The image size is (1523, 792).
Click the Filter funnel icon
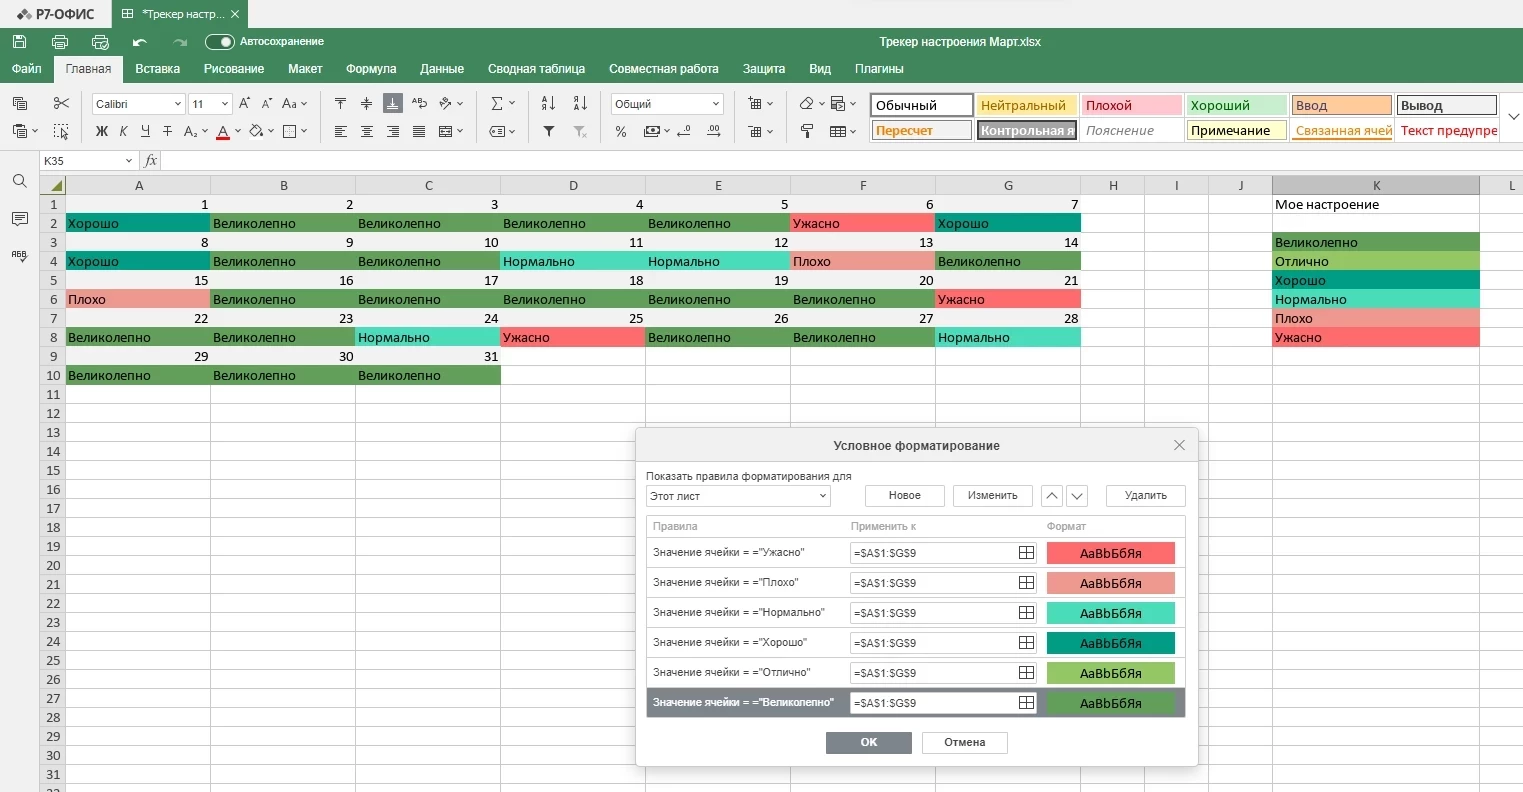click(x=548, y=131)
